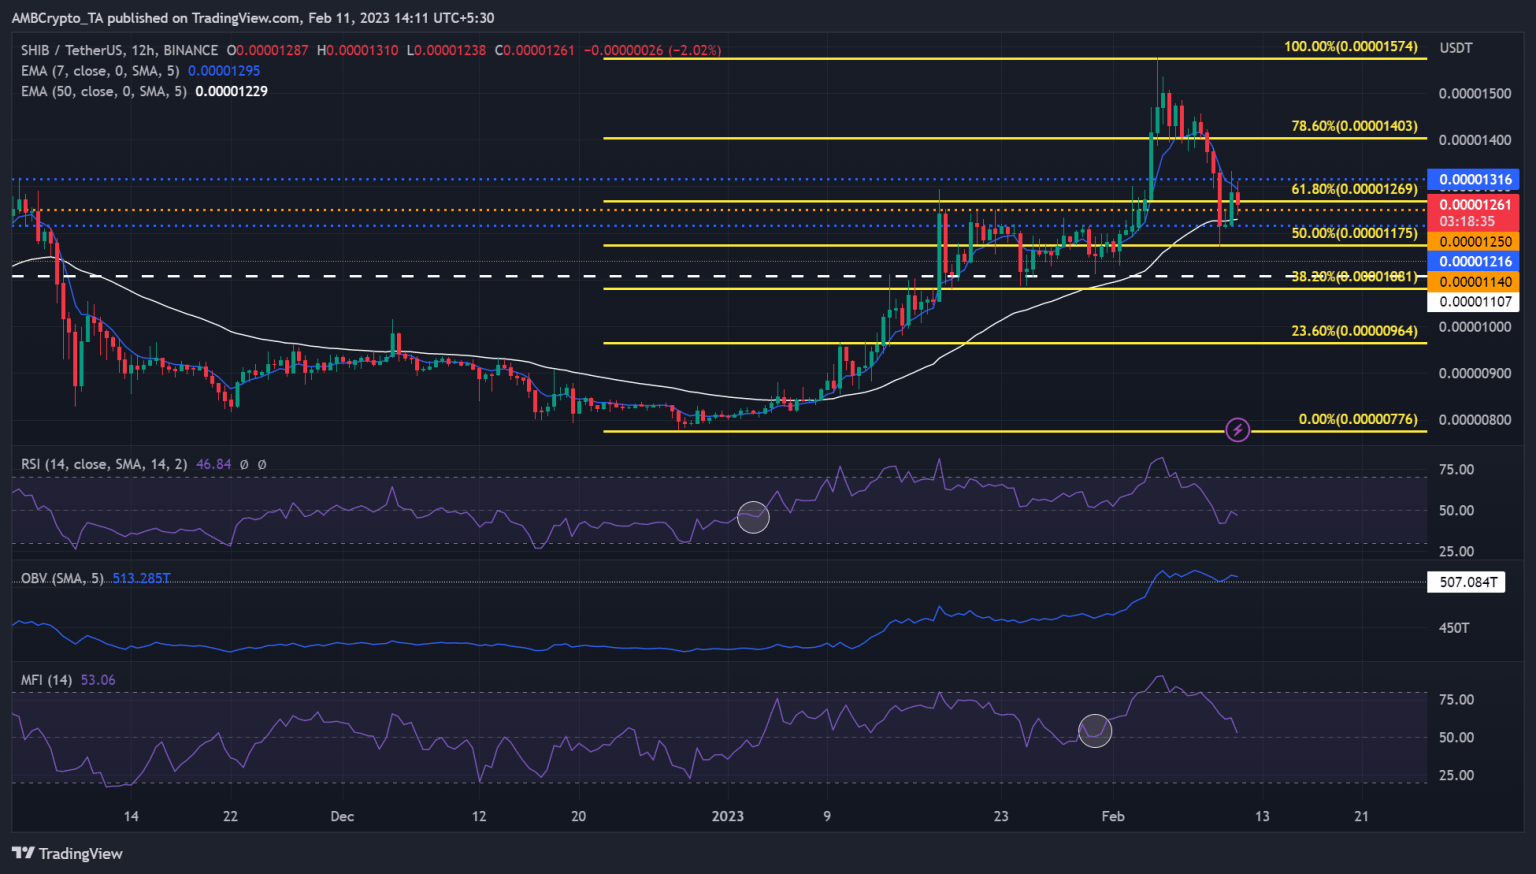
Task: Click the purple lightning bolt icon
Action: 1237,430
